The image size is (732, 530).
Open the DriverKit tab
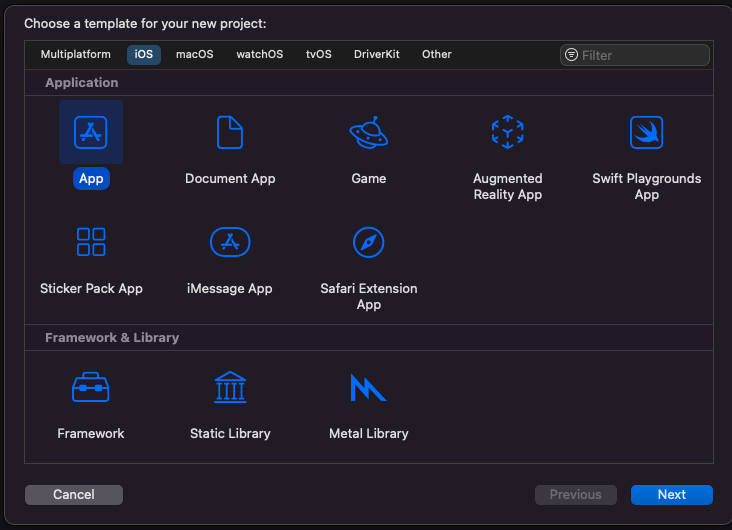376,54
